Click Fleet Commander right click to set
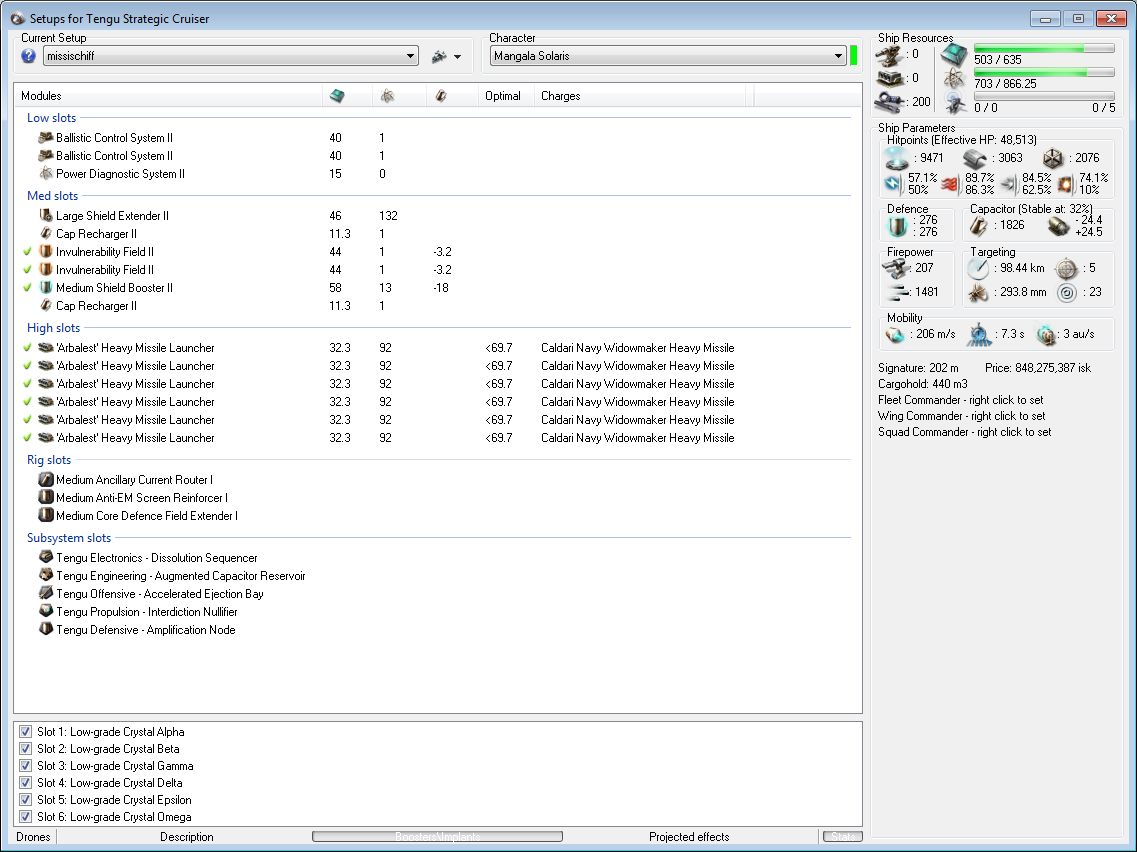The height and width of the screenshot is (852, 1137). tap(960, 400)
